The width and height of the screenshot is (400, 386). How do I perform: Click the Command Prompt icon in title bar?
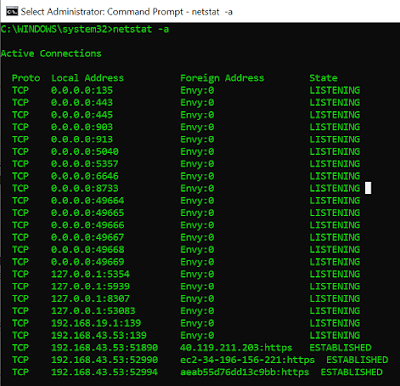[x=12, y=11]
